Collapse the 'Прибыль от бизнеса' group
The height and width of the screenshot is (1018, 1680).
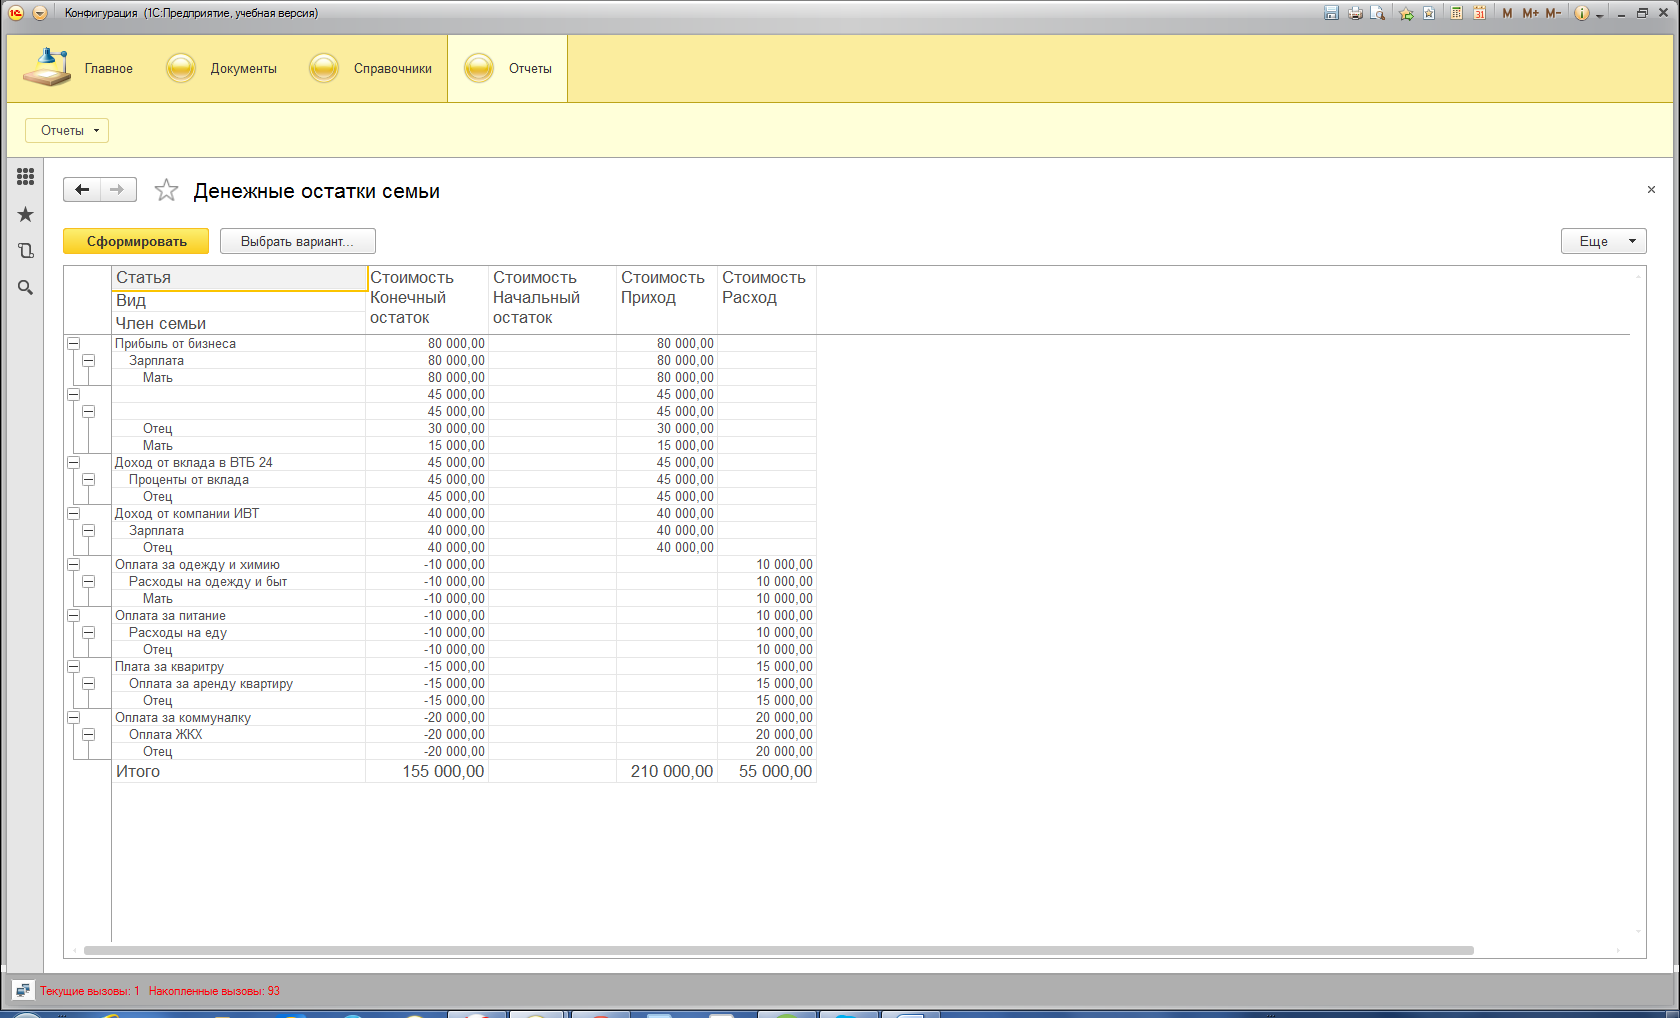(x=73, y=343)
